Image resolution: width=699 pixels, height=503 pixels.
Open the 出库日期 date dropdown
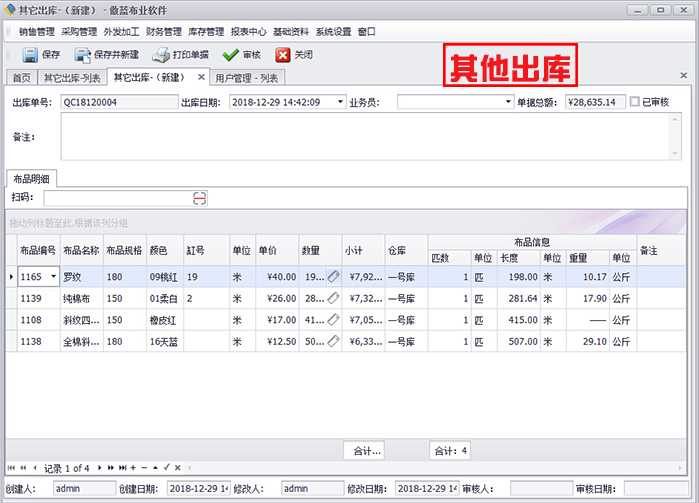pyautogui.click(x=341, y=102)
